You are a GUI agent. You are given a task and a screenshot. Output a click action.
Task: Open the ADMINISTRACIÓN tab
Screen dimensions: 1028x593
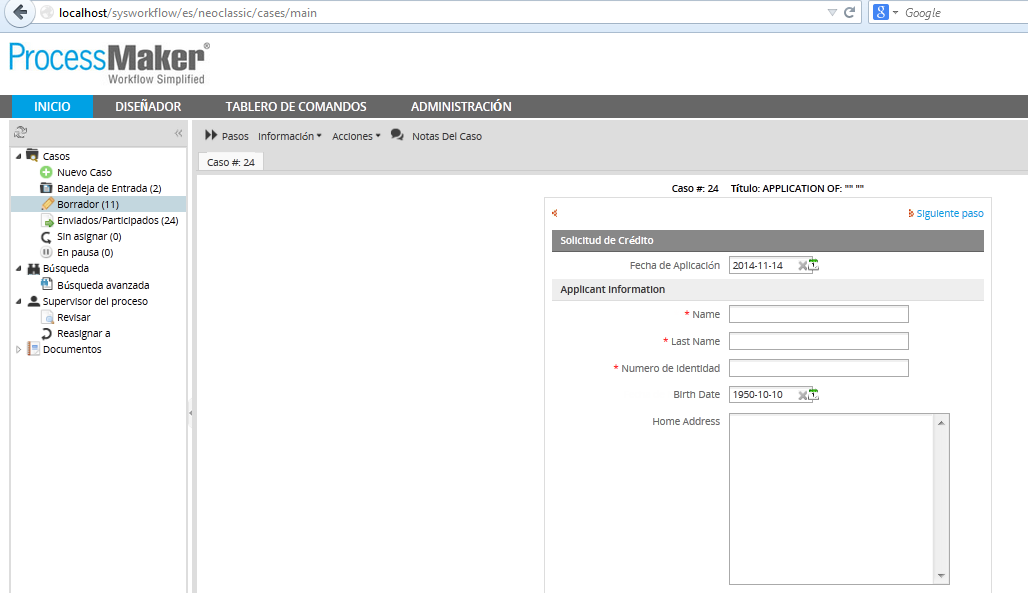(461, 107)
